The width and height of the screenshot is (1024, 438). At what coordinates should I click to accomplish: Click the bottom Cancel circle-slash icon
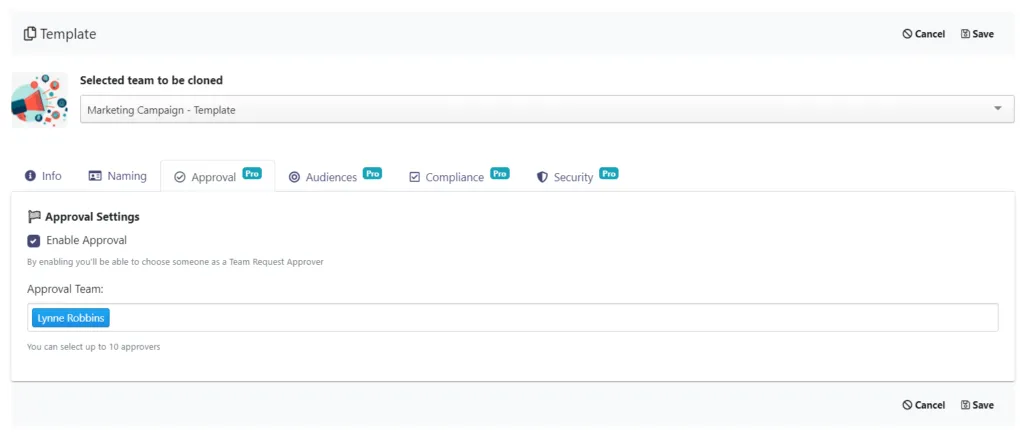click(x=907, y=405)
